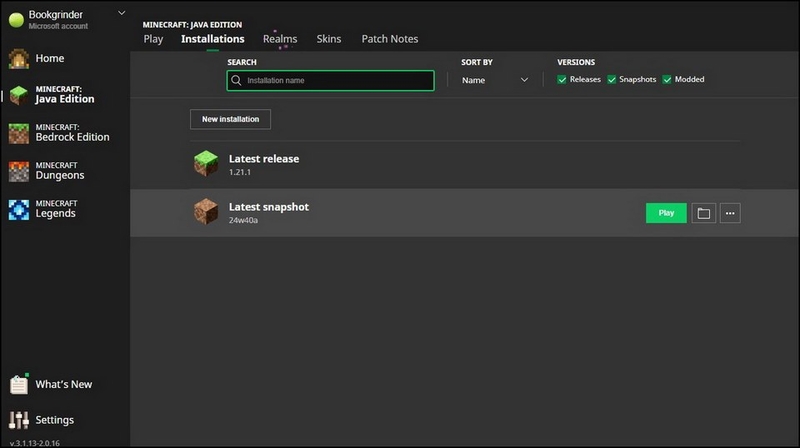Select the Installations tab
Image resolution: width=800 pixels, height=448 pixels.
pyautogui.click(x=213, y=39)
